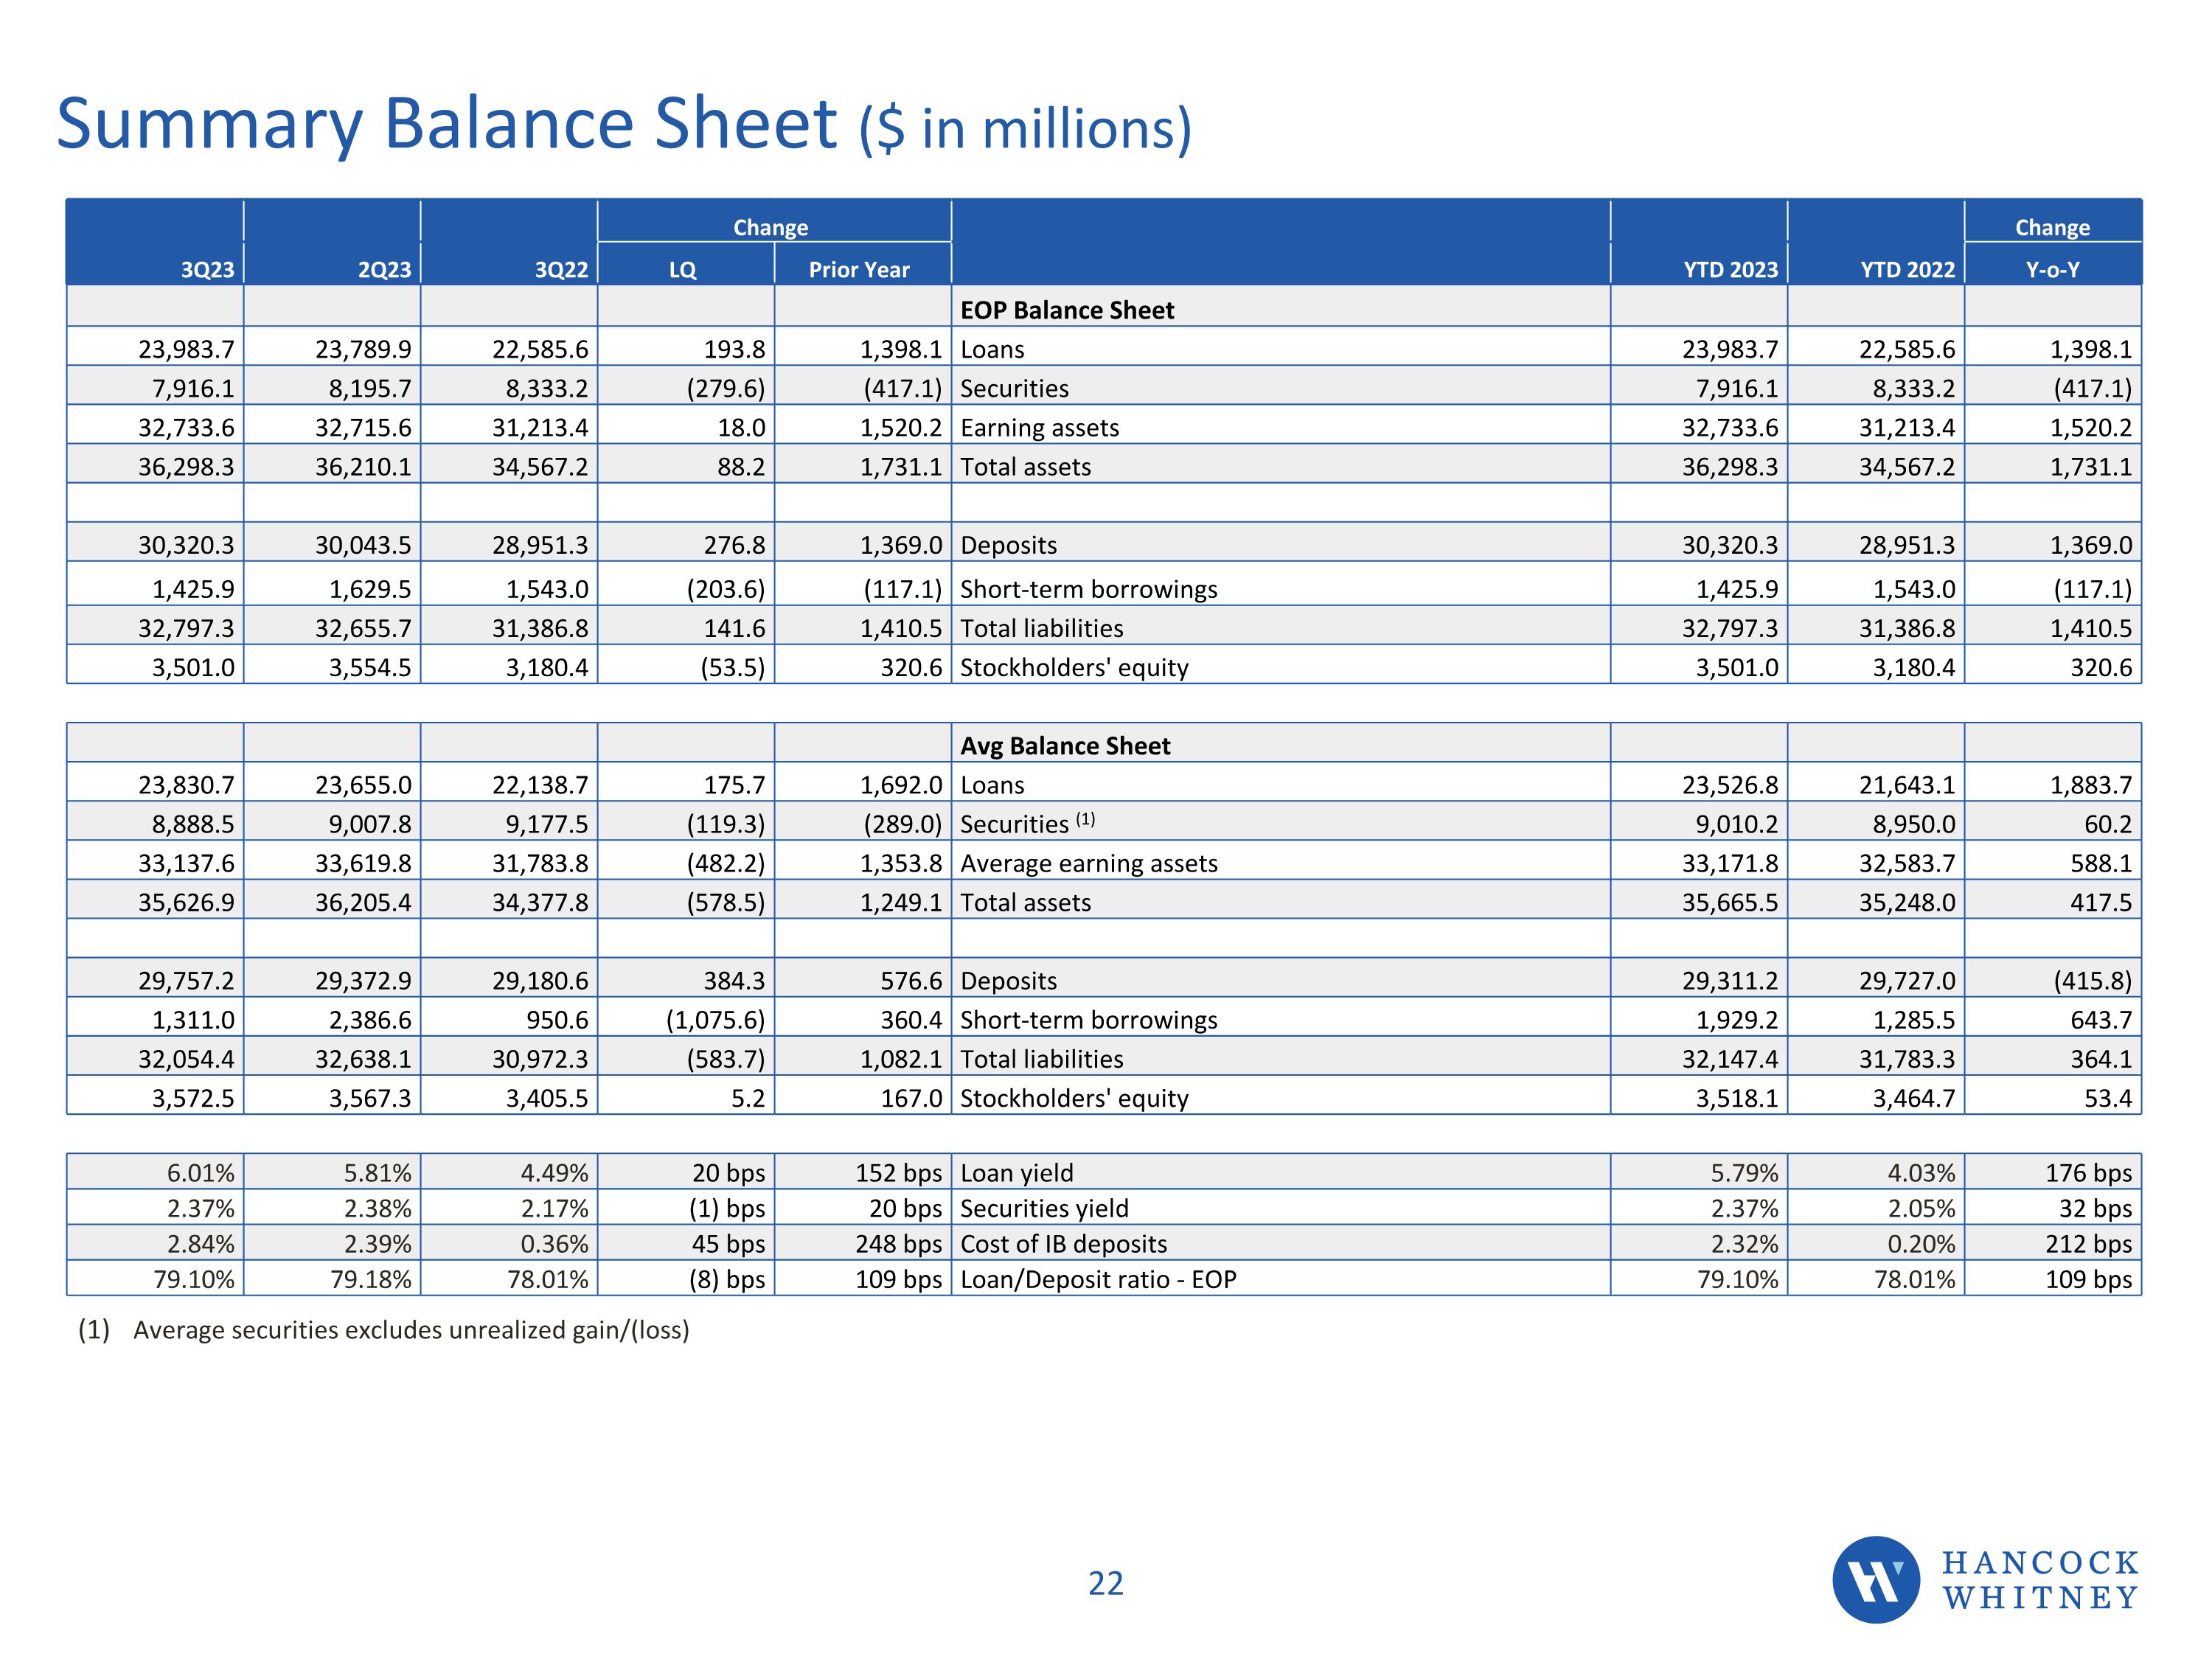Viewport: 2212px width, 1659px height.
Task: Click the LQ change column header
Action: coord(683,269)
